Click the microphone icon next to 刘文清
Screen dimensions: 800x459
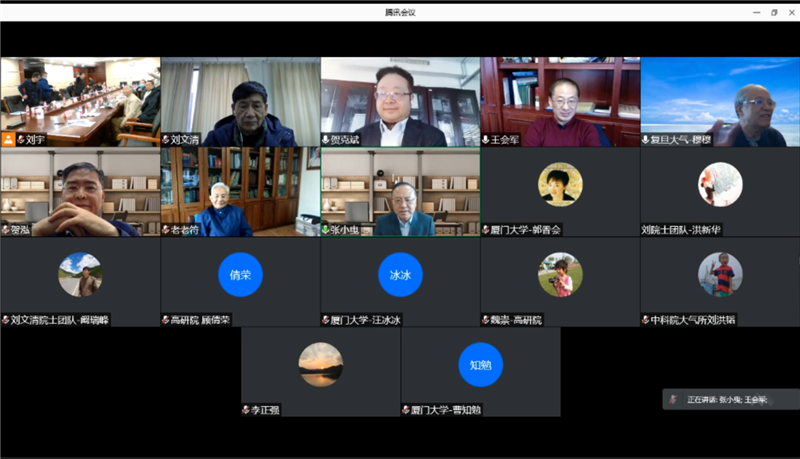[x=166, y=140]
